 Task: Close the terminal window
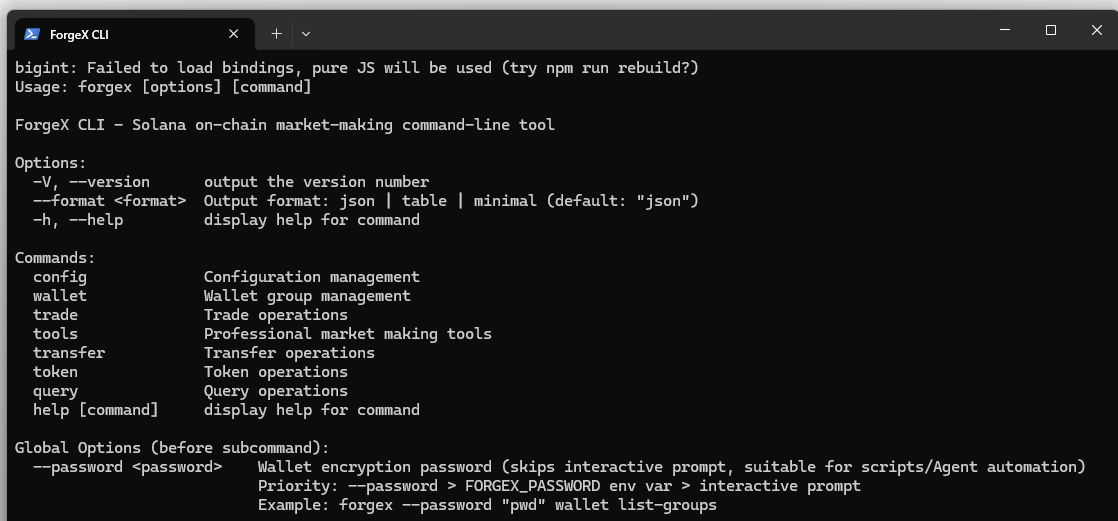[x=1096, y=30]
